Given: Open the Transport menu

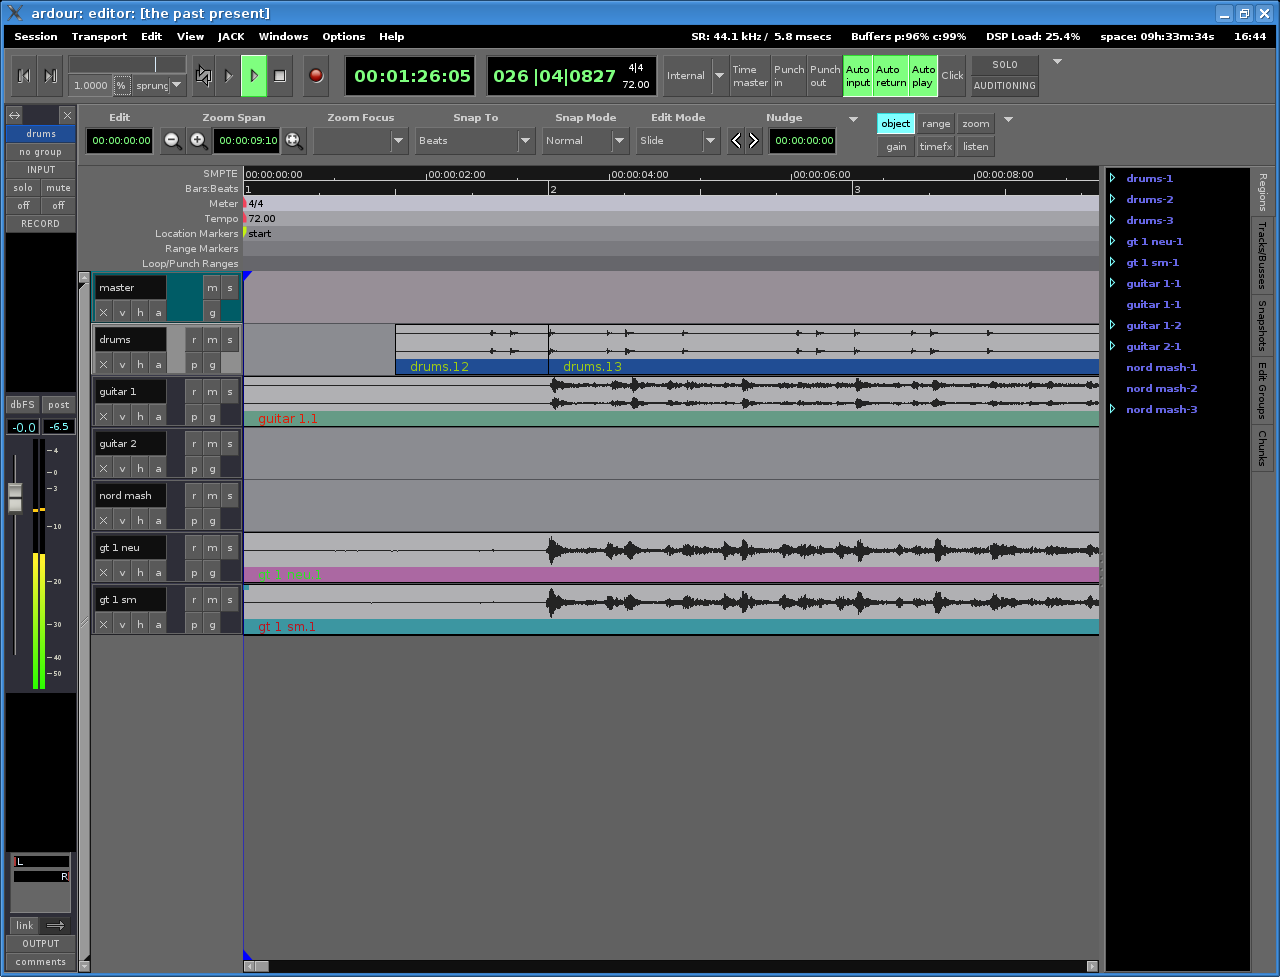Looking at the screenshot, I should coord(99,36).
